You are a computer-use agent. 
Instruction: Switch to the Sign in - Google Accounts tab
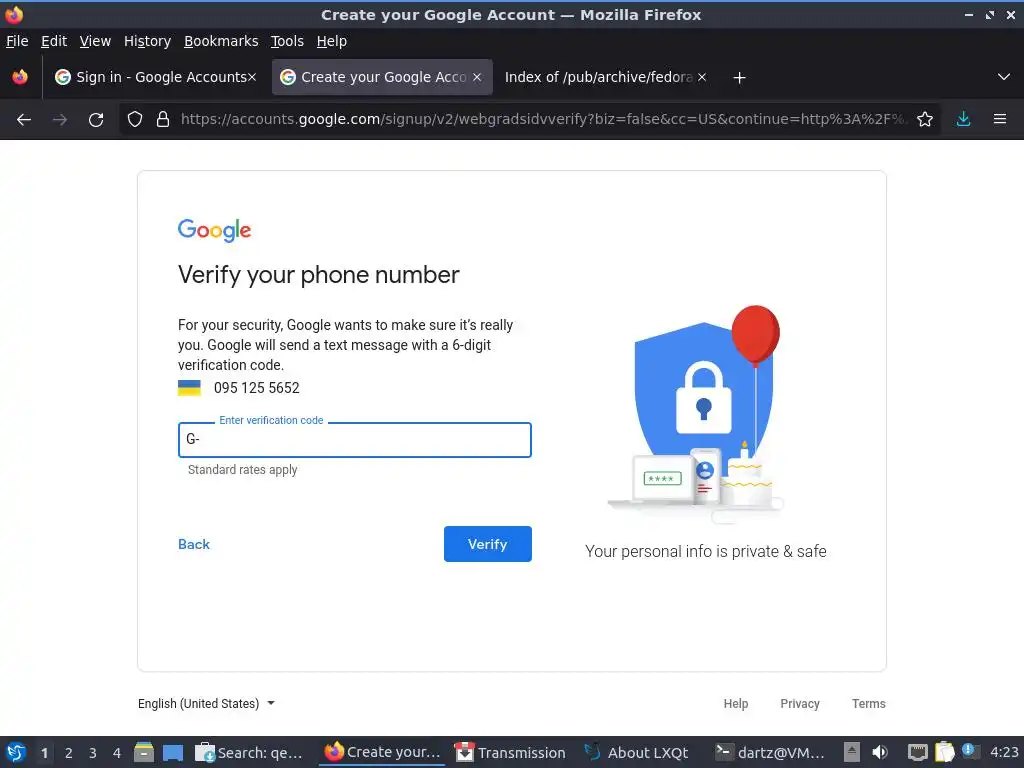(x=155, y=77)
